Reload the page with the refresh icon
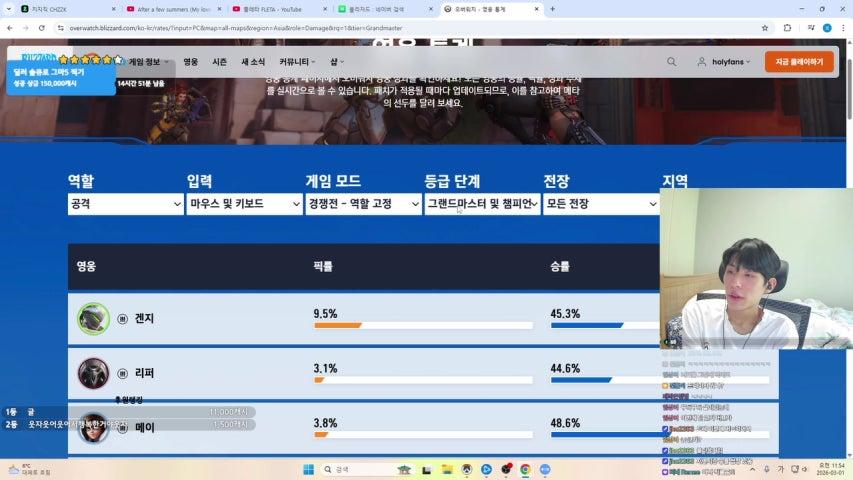 (x=42, y=28)
